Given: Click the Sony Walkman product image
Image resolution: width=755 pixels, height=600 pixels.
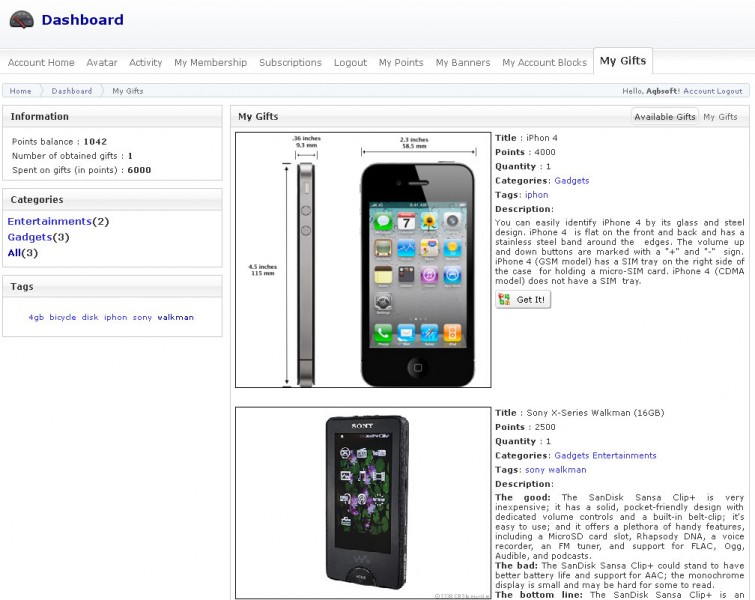Looking at the screenshot, I should (x=363, y=503).
